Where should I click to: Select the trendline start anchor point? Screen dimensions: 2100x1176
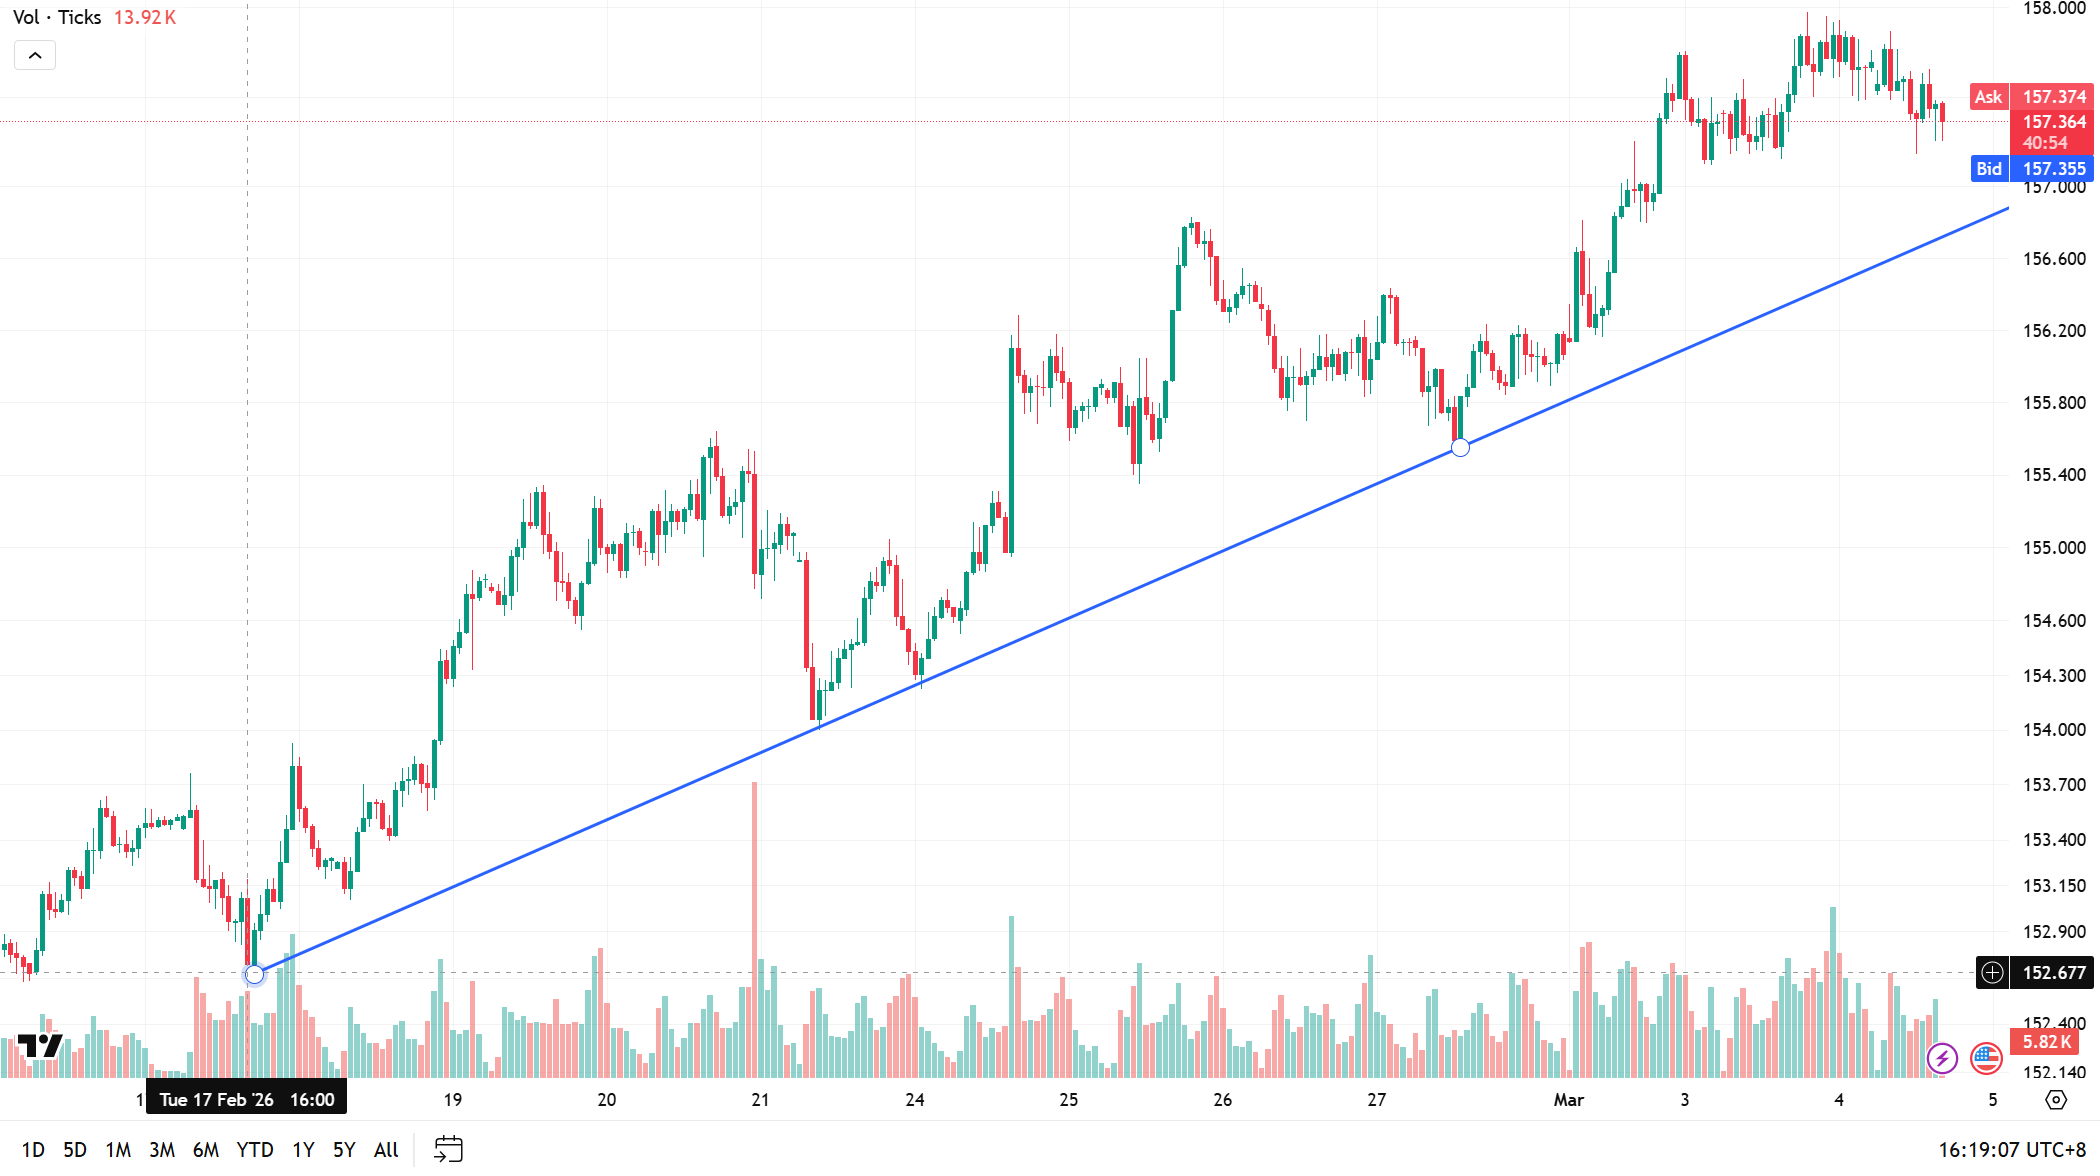coord(254,974)
